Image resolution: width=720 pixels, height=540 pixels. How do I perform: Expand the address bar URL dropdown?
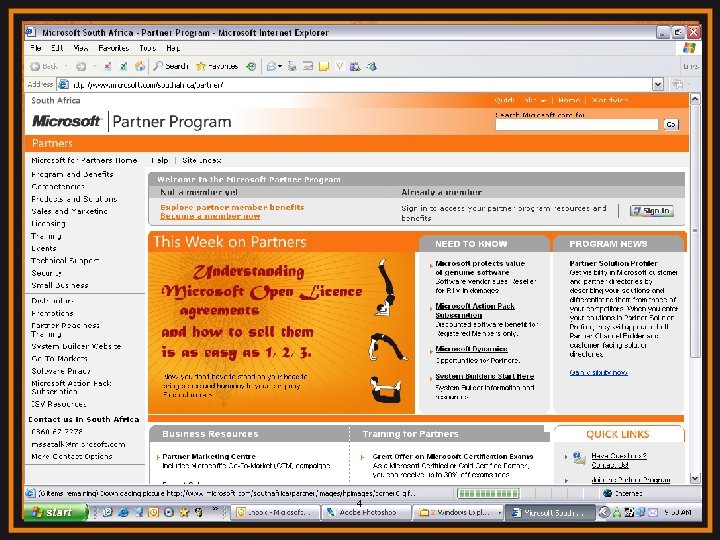point(658,84)
